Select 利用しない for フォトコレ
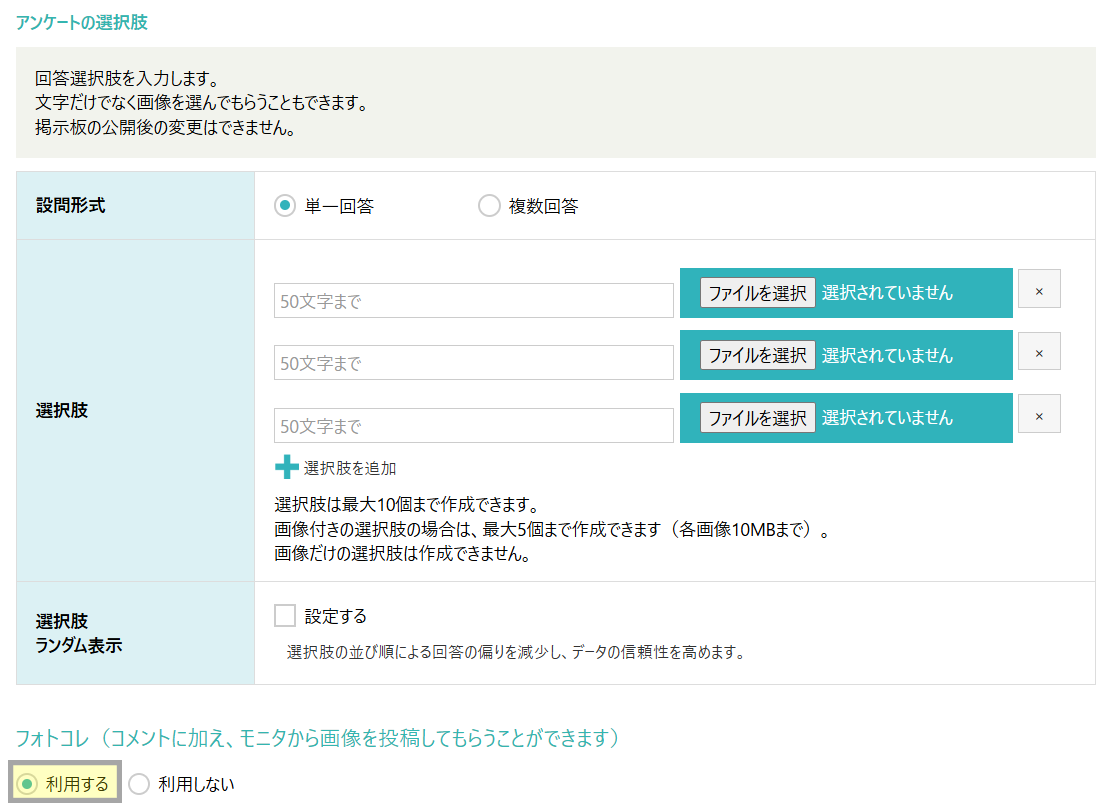This screenshot has height=808, width=1110. 139,783
